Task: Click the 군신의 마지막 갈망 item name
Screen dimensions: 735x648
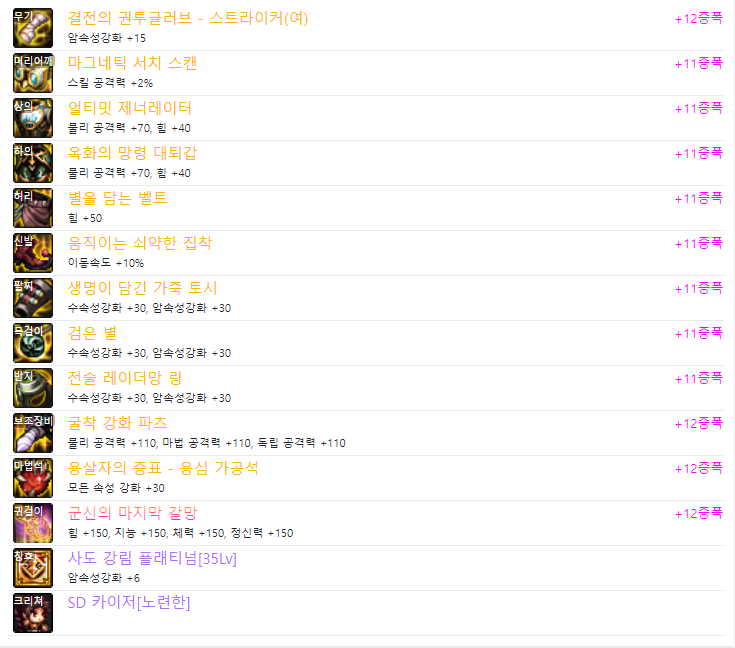Action: click(132, 513)
